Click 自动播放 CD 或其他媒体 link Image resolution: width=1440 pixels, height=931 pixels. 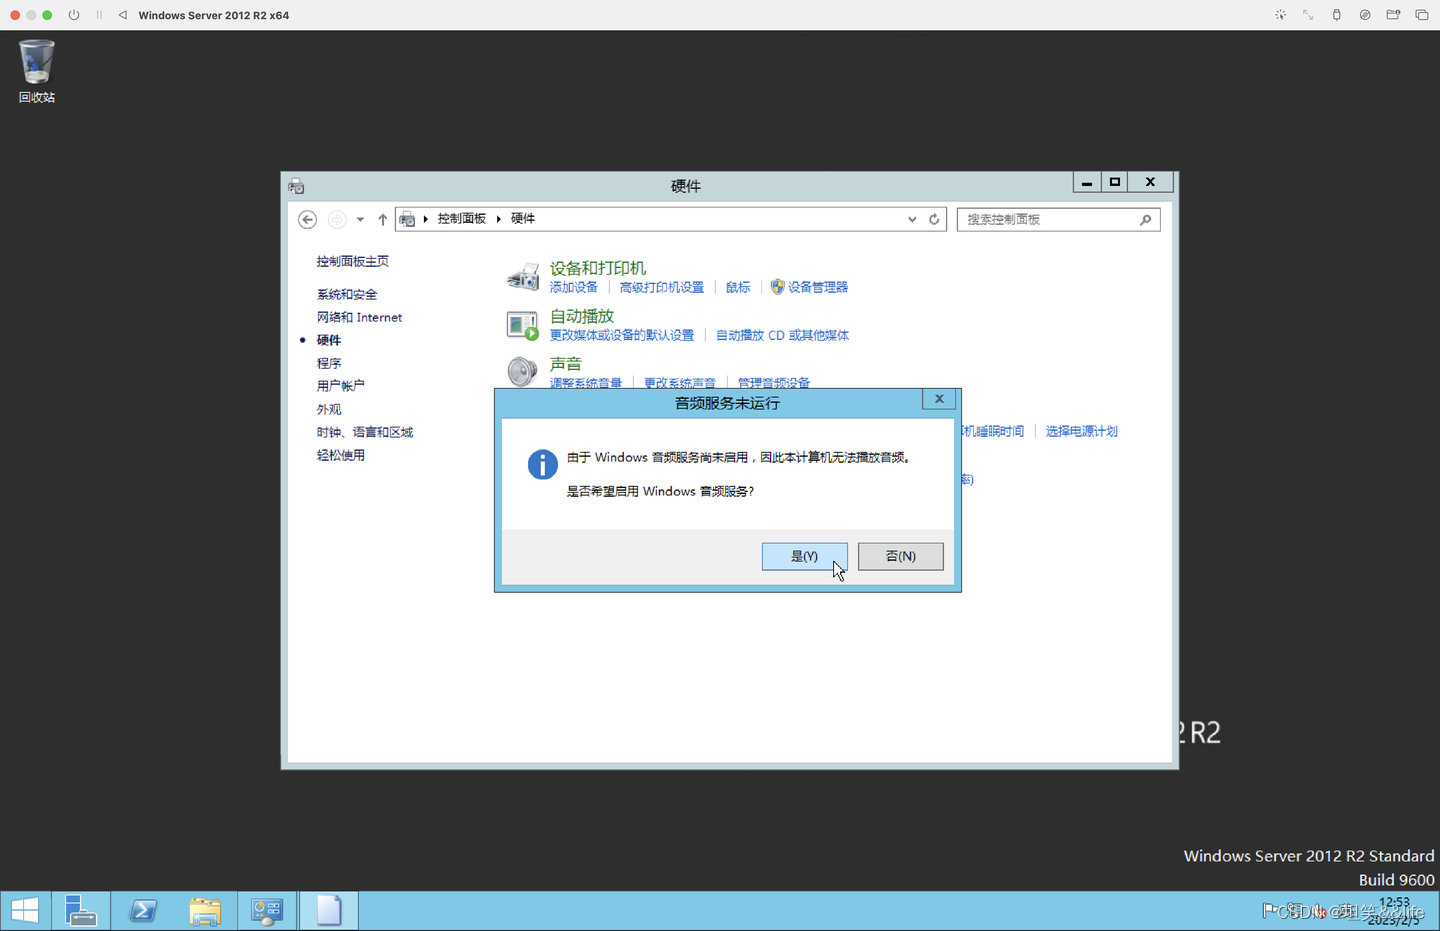(782, 335)
